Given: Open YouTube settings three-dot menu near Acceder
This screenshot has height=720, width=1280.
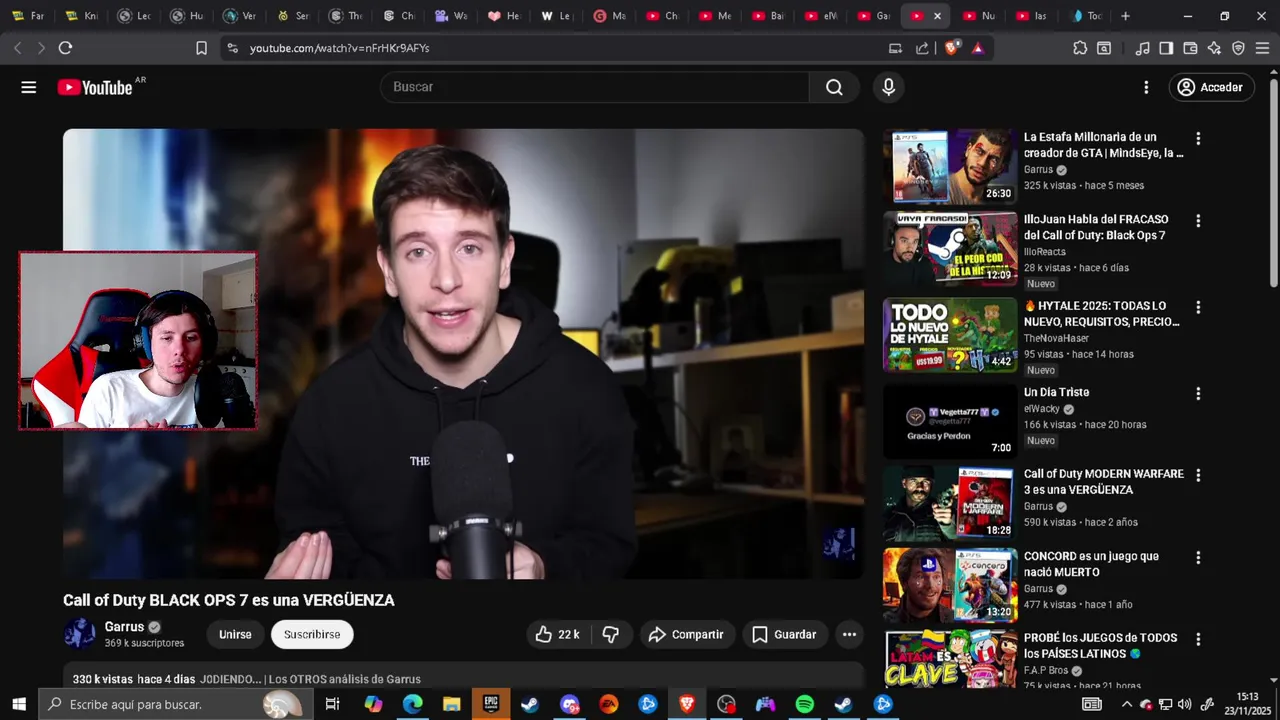Looking at the screenshot, I should coord(1146,87).
